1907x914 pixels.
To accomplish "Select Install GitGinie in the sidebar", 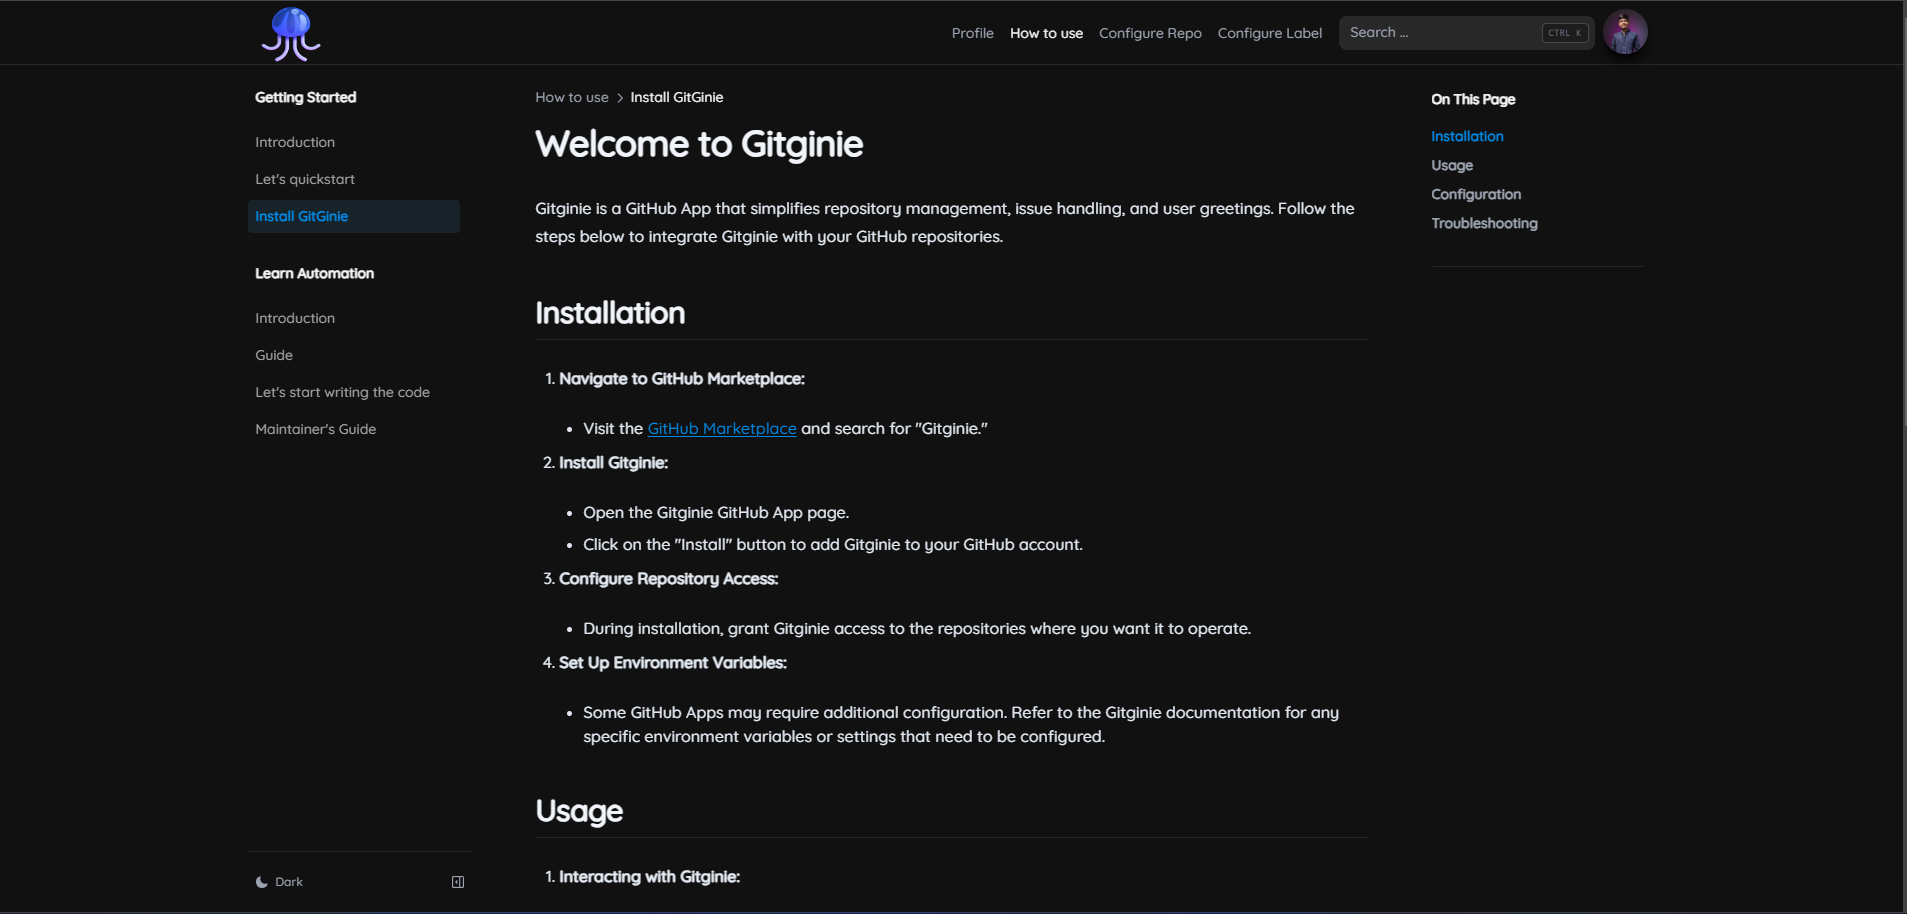I will tap(354, 216).
